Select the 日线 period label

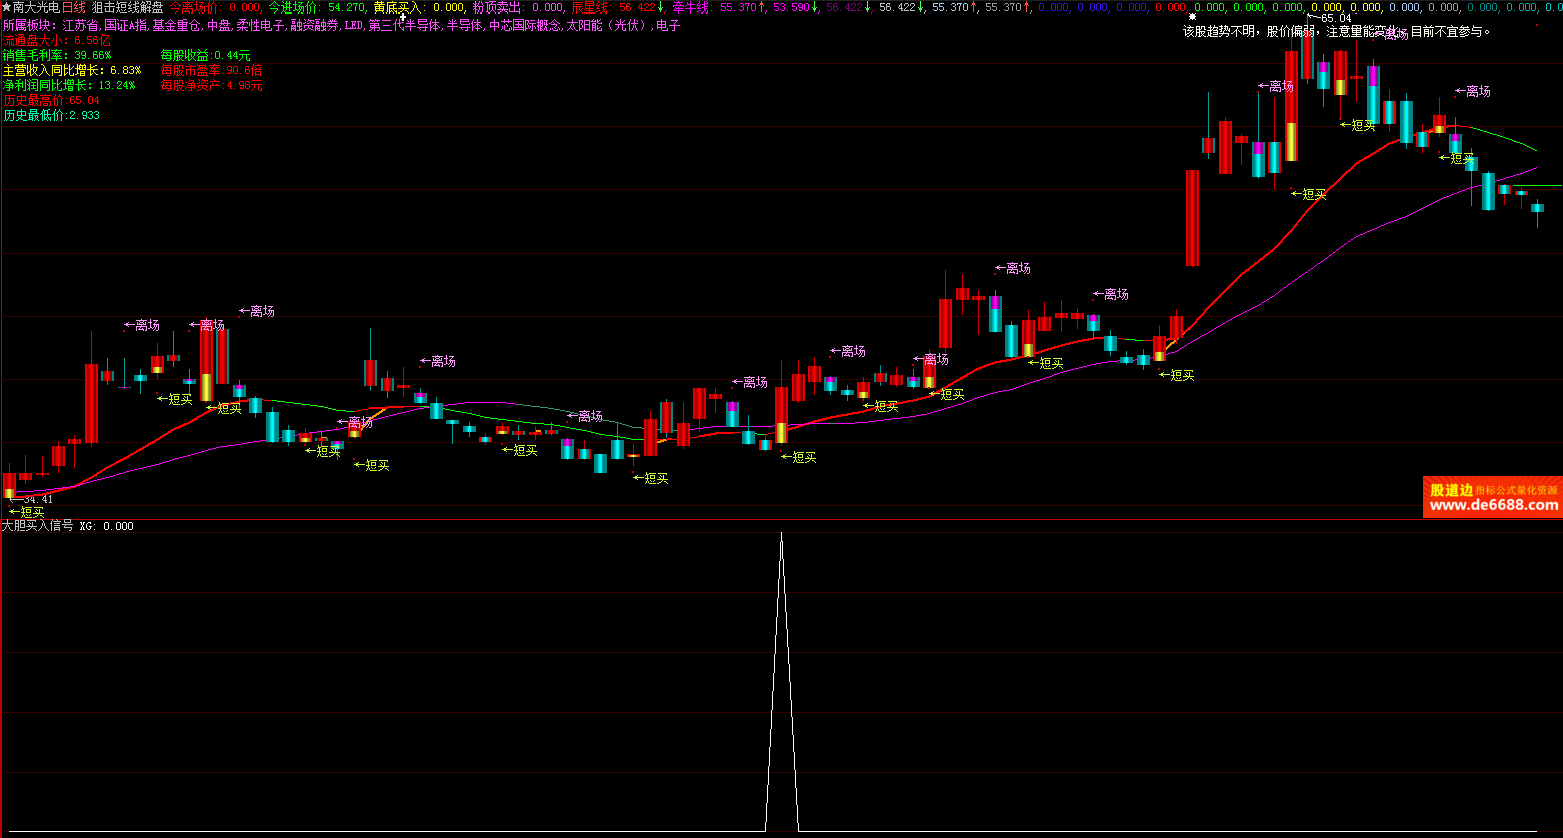[74, 7]
